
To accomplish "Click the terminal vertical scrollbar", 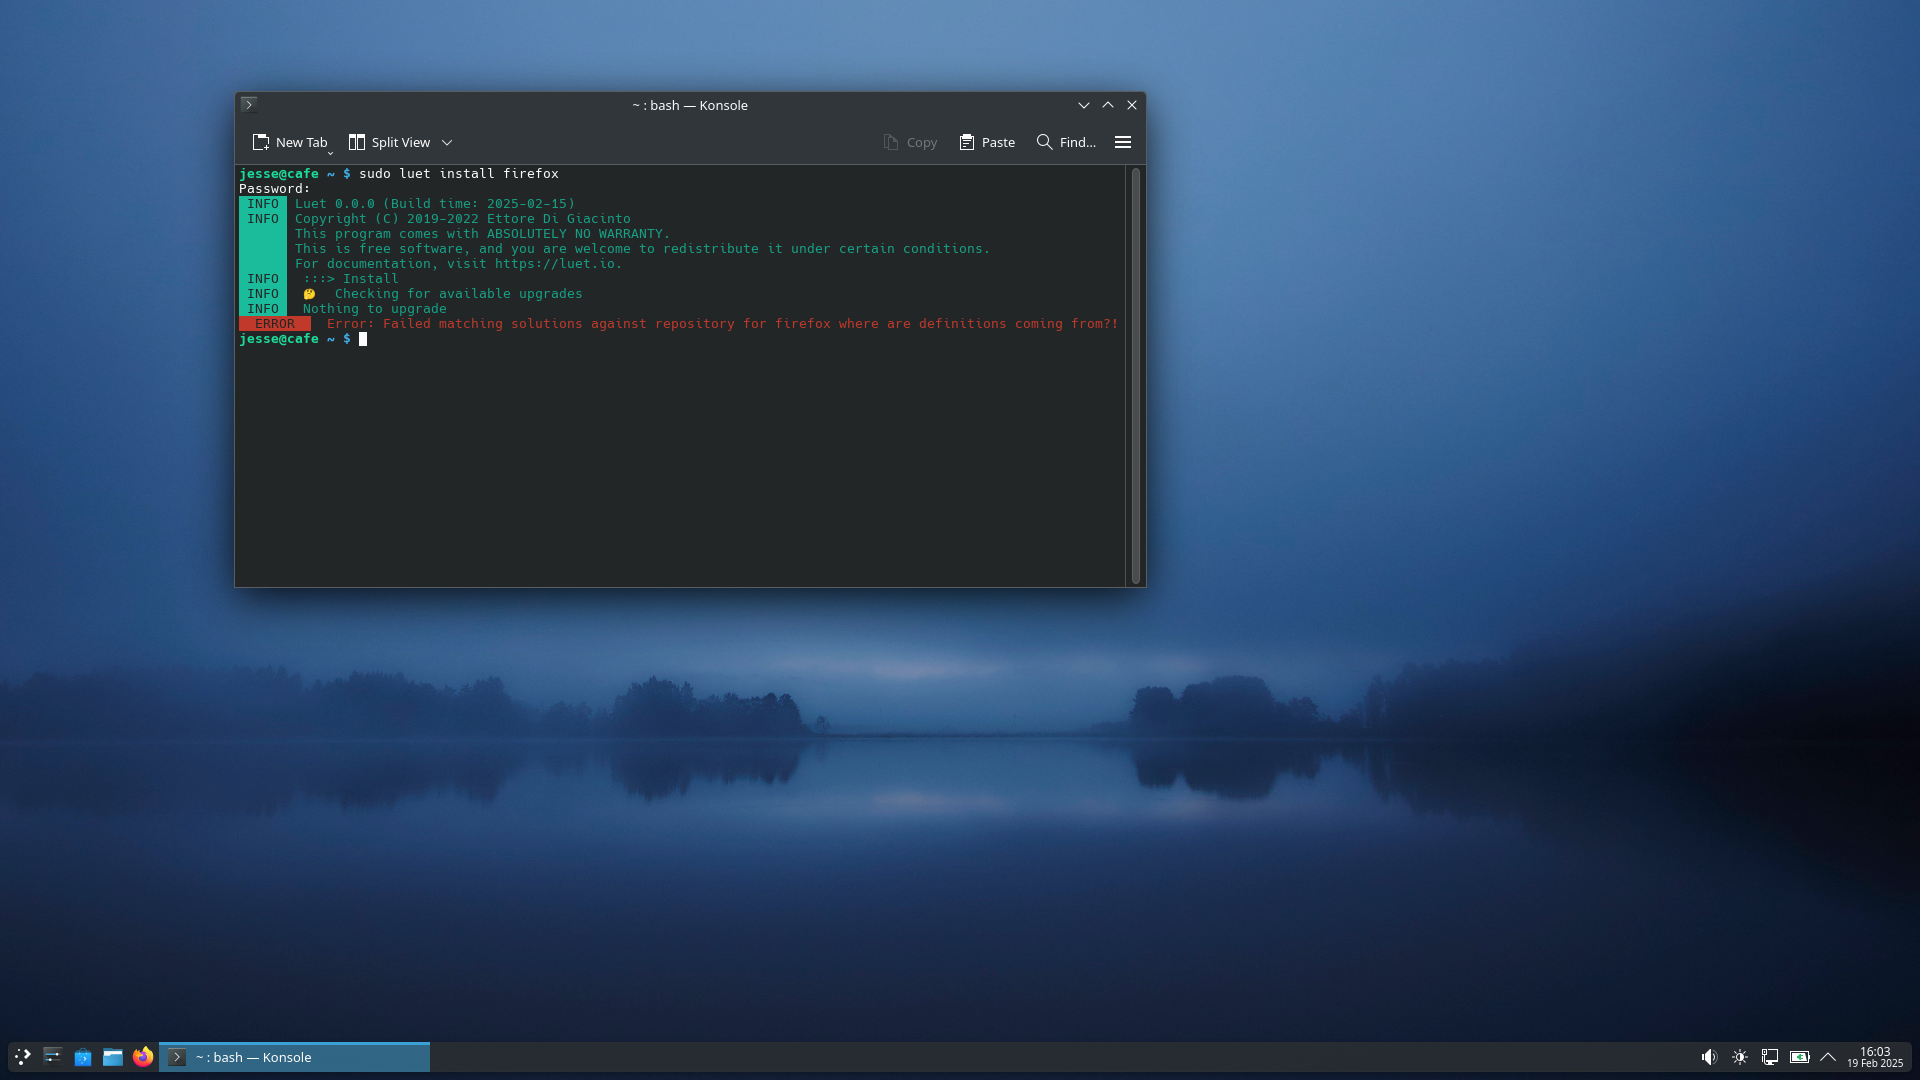I will [1136, 376].
